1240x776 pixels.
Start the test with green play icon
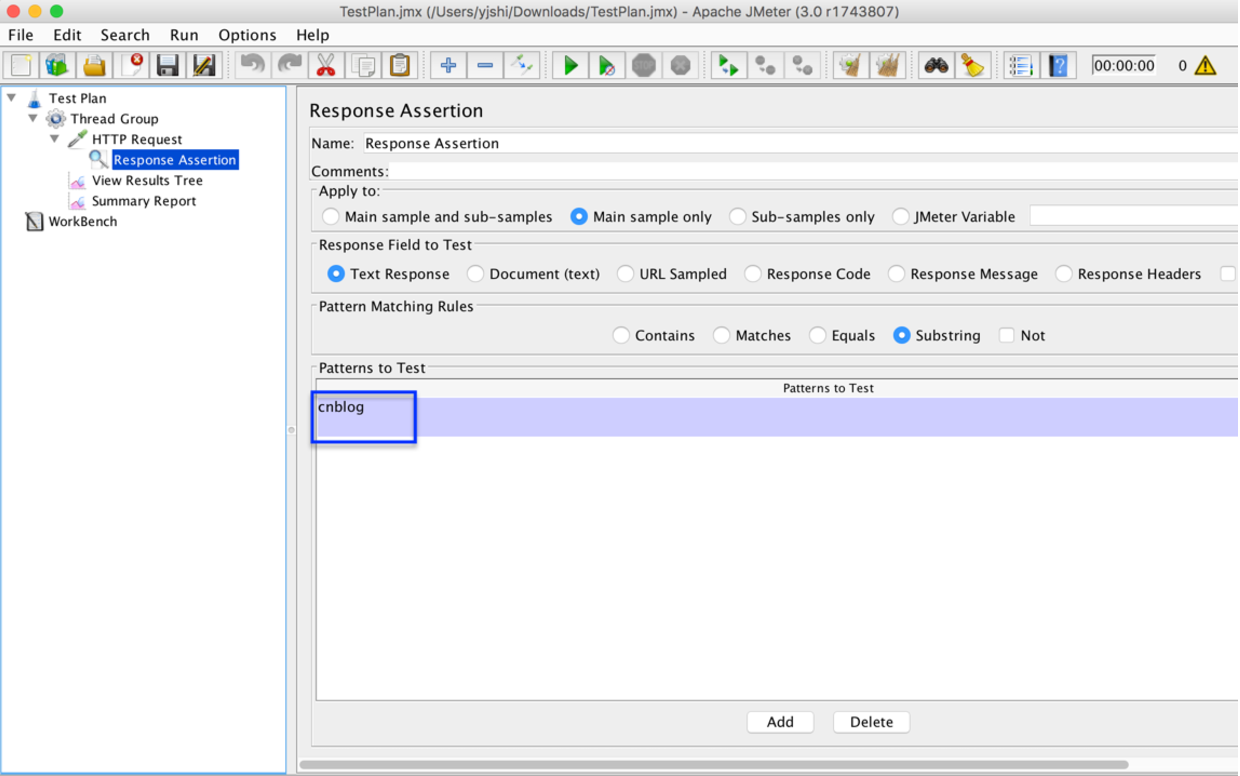571,66
